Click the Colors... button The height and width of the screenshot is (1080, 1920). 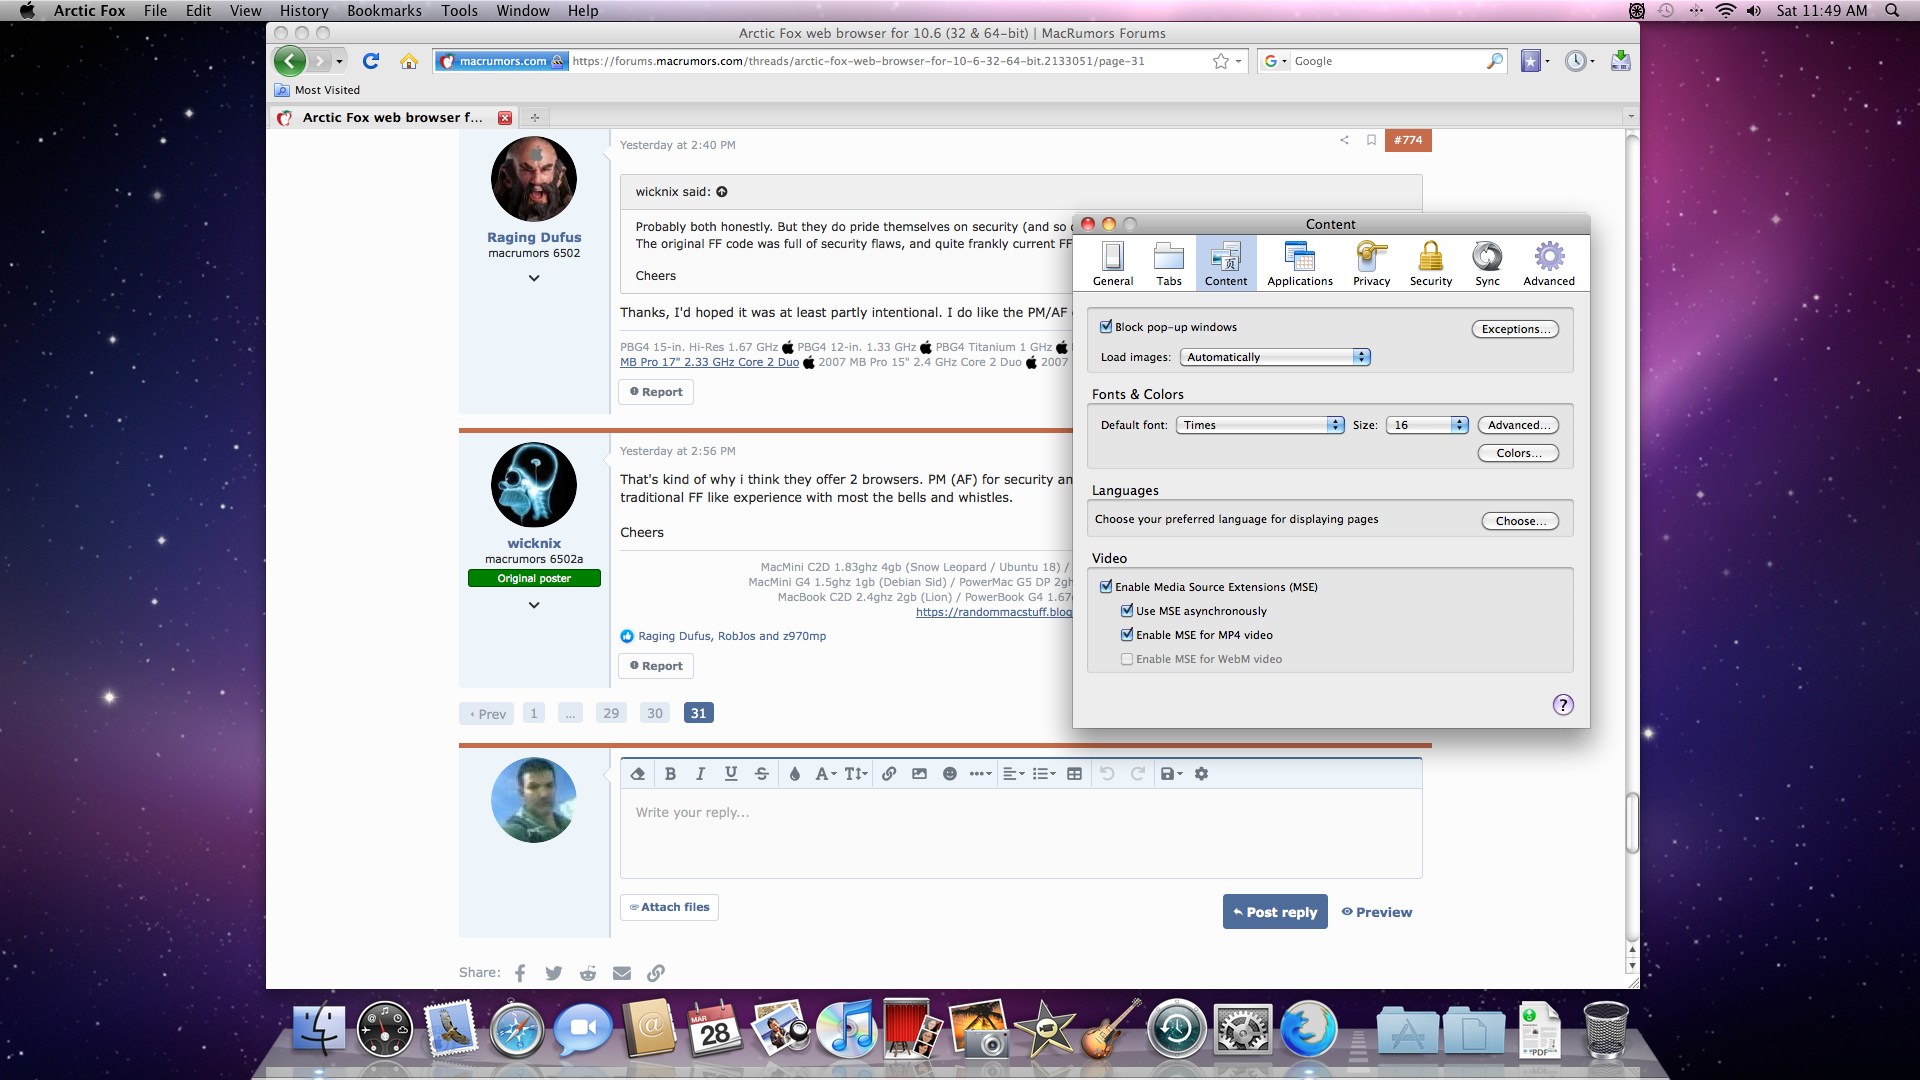[1518, 453]
